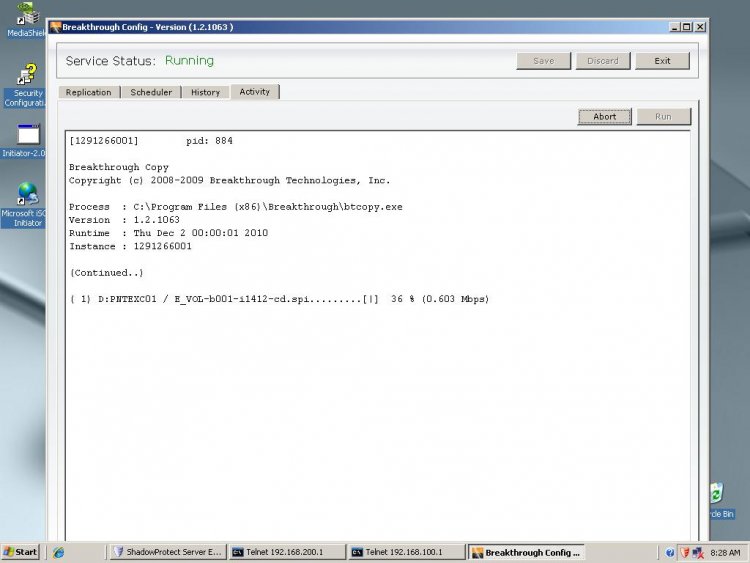Maximize the Breakthrough Config window
This screenshot has width=750, height=563.
(x=686, y=27)
